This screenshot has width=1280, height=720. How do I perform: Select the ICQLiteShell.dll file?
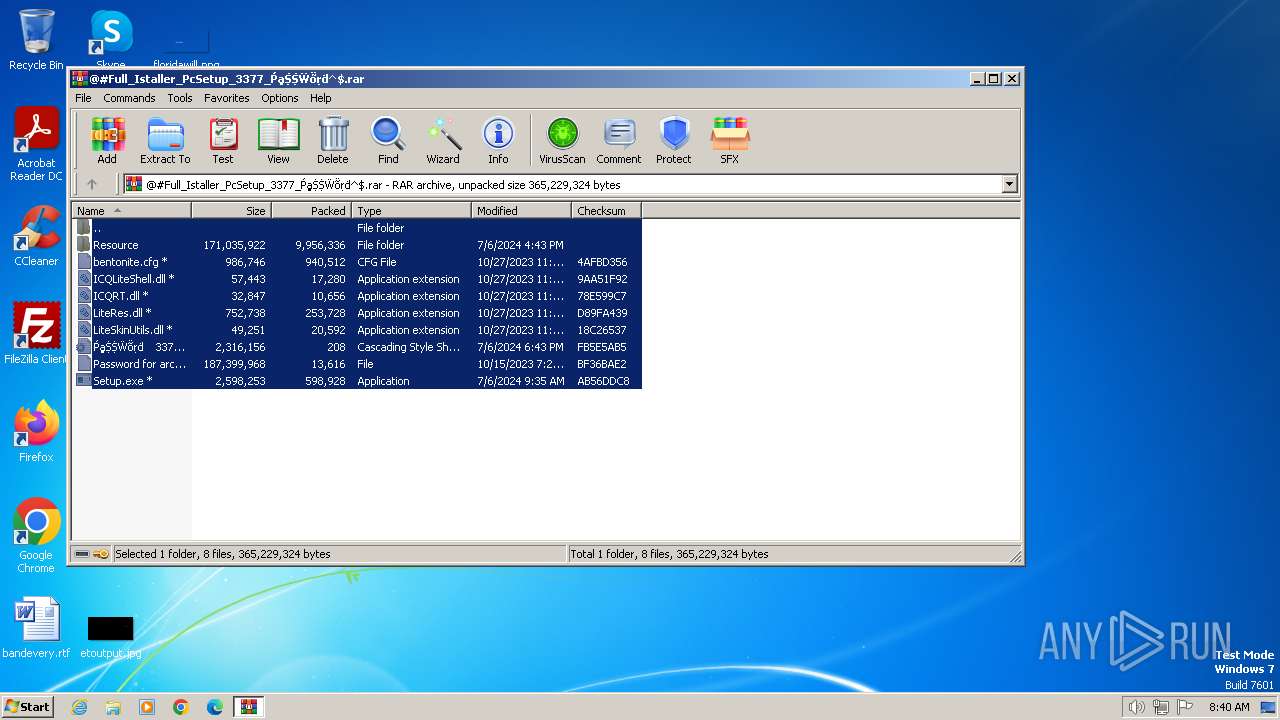click(x=358, y=279)
